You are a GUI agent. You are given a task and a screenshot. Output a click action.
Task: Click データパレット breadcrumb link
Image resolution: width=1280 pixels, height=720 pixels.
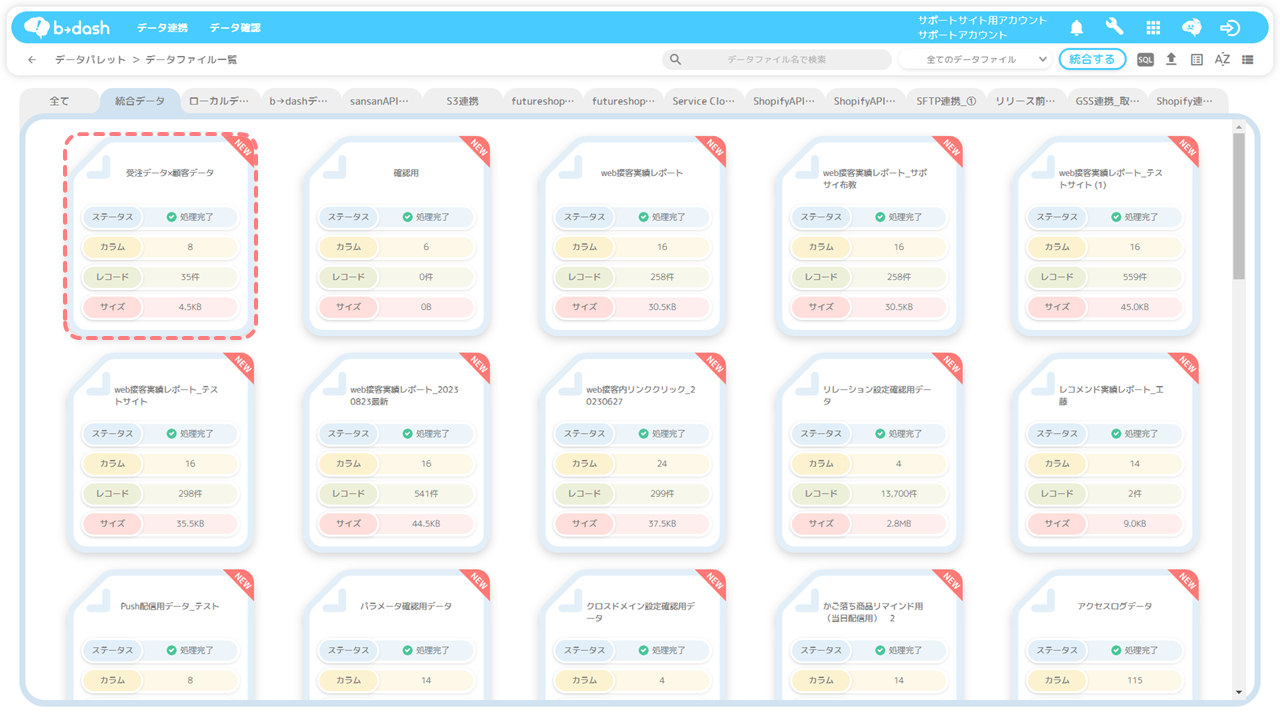pos(90,60)
